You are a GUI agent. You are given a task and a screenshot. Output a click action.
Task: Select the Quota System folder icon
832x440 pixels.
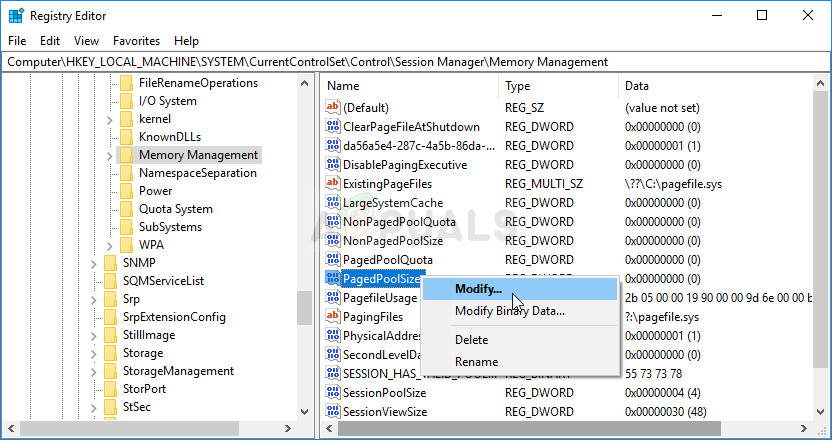[126, 209]
